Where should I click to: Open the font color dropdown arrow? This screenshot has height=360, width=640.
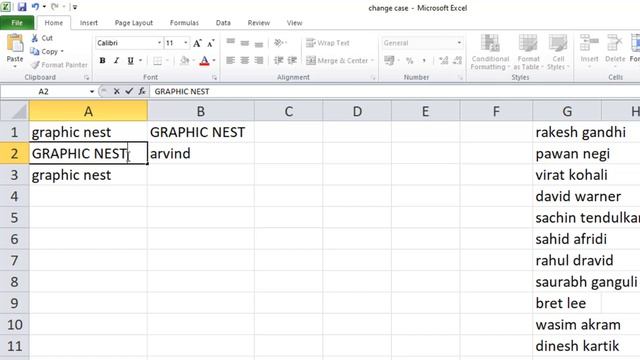click(x=214, y=60)
